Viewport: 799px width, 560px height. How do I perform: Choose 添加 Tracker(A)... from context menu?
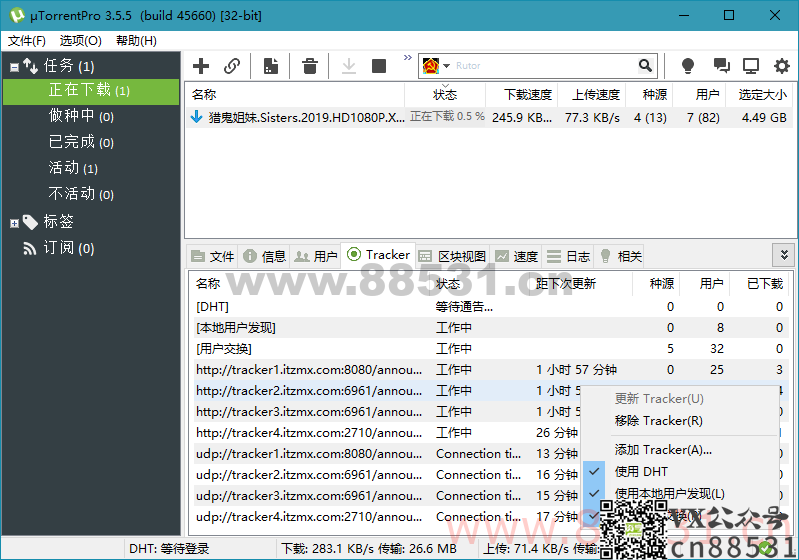click(679, 450)
